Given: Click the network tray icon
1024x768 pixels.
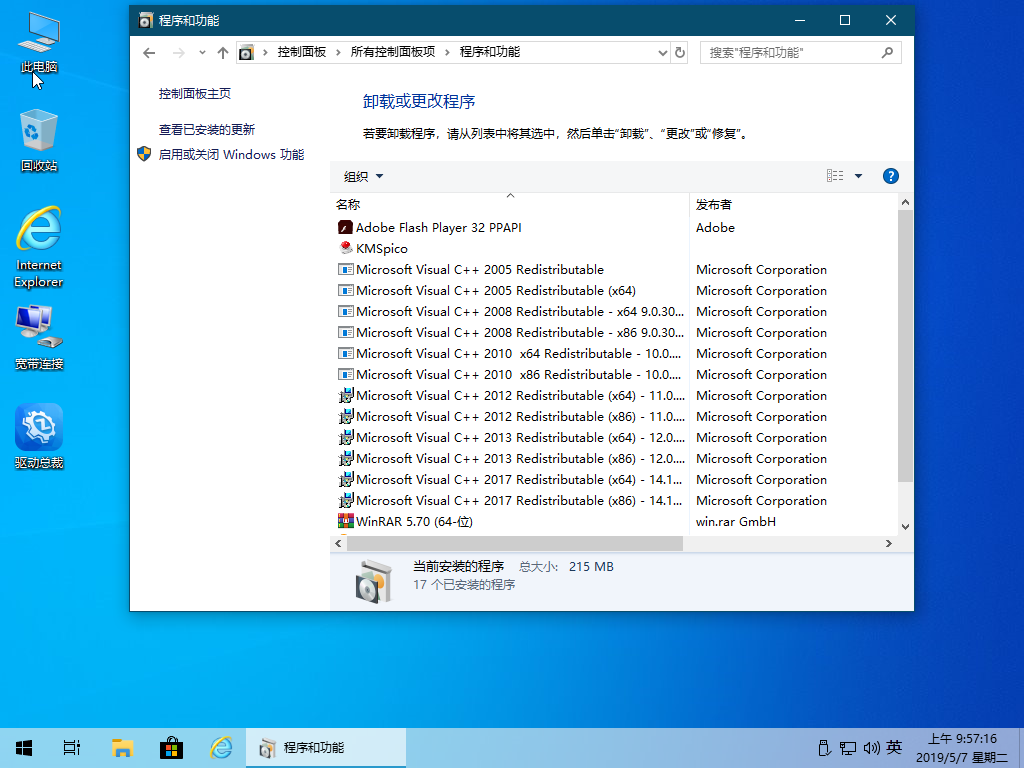Looking at the screenshot, I should pyautogui.click(x=848, y=748).
